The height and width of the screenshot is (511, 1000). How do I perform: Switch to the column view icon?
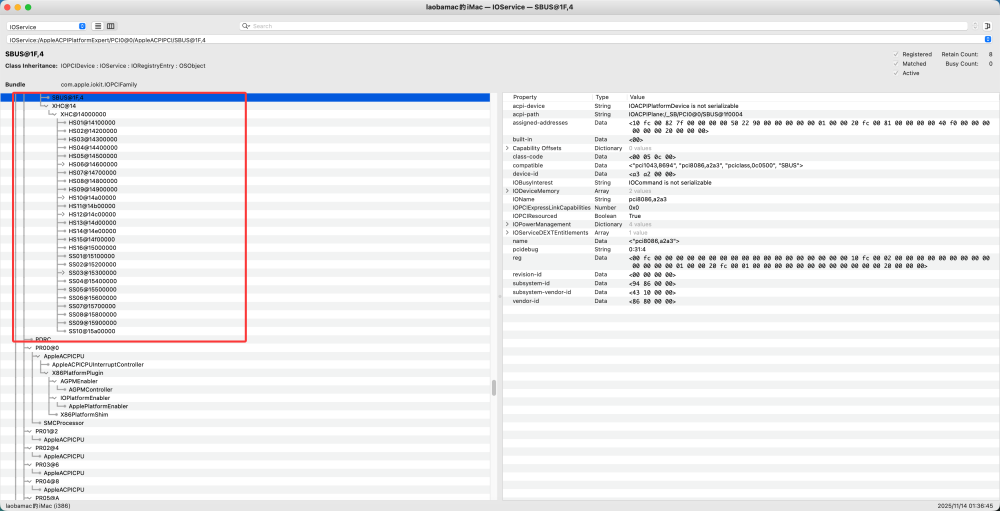[110, 26]
